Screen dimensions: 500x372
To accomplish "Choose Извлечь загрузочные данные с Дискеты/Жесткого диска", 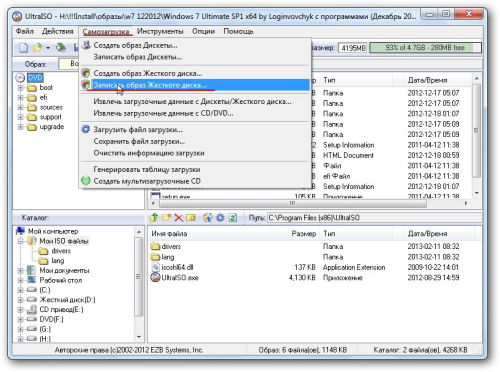I will click(195, 101).
